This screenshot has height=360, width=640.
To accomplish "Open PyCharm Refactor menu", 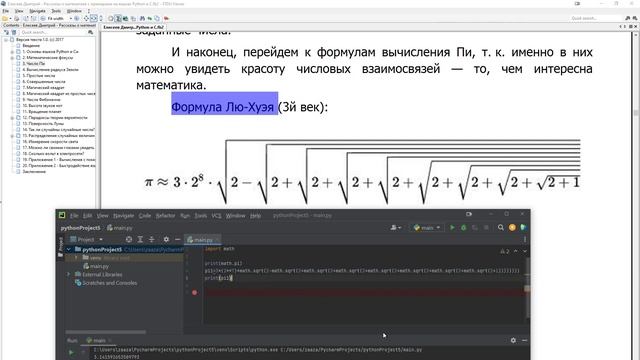I will tap(165, 216).
